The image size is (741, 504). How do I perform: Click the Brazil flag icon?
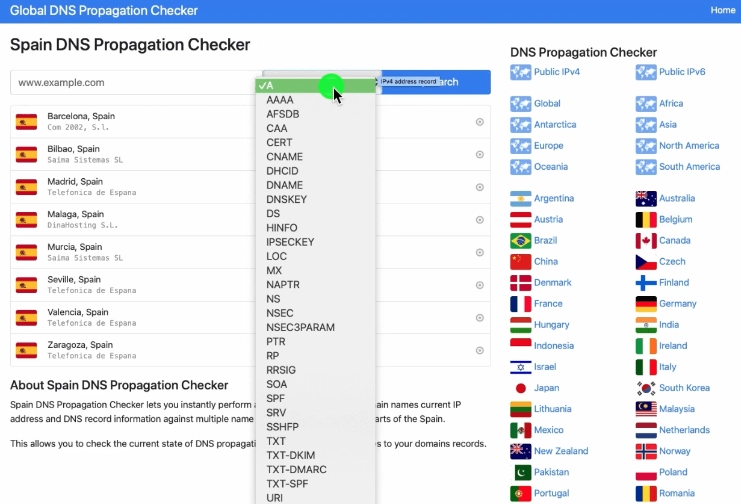tap(520, 241)
